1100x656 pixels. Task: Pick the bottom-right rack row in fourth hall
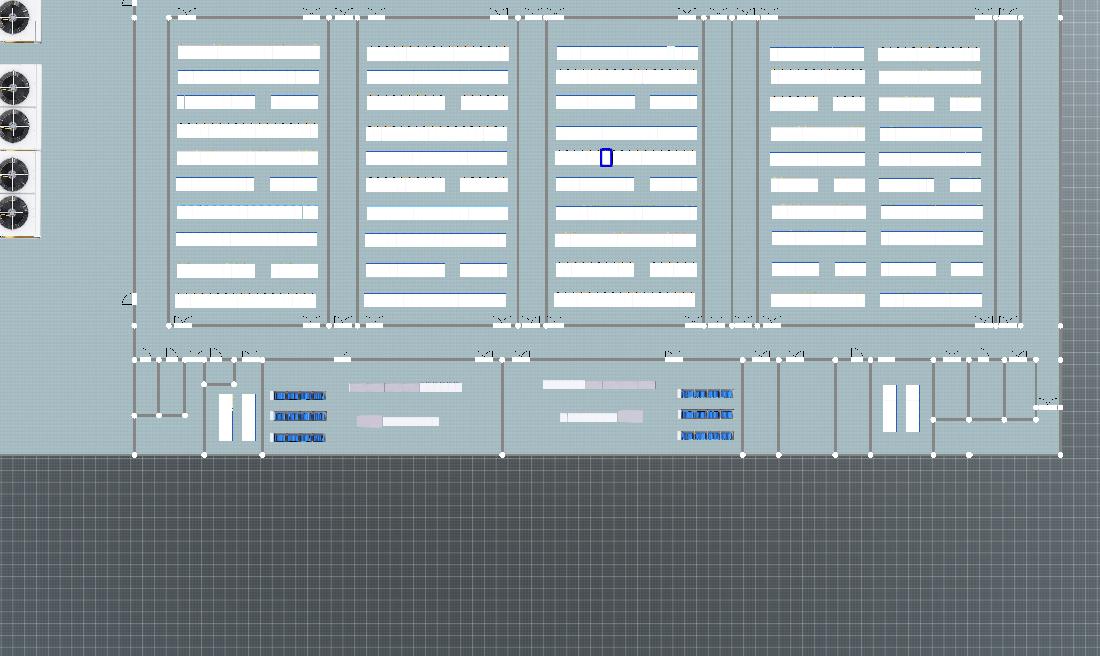[x=931, y=299]
